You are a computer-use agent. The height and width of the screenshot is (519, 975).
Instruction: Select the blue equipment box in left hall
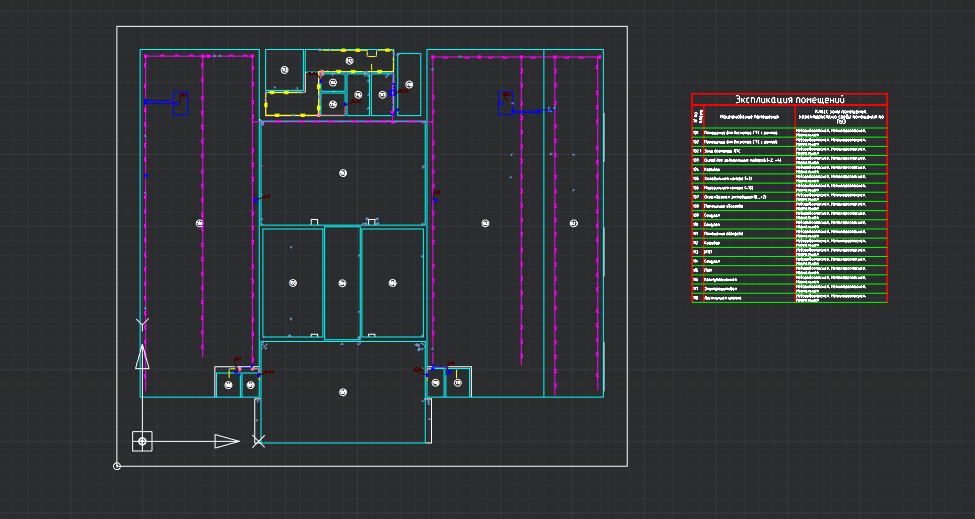pyautogui.click(x=180, y=102)
